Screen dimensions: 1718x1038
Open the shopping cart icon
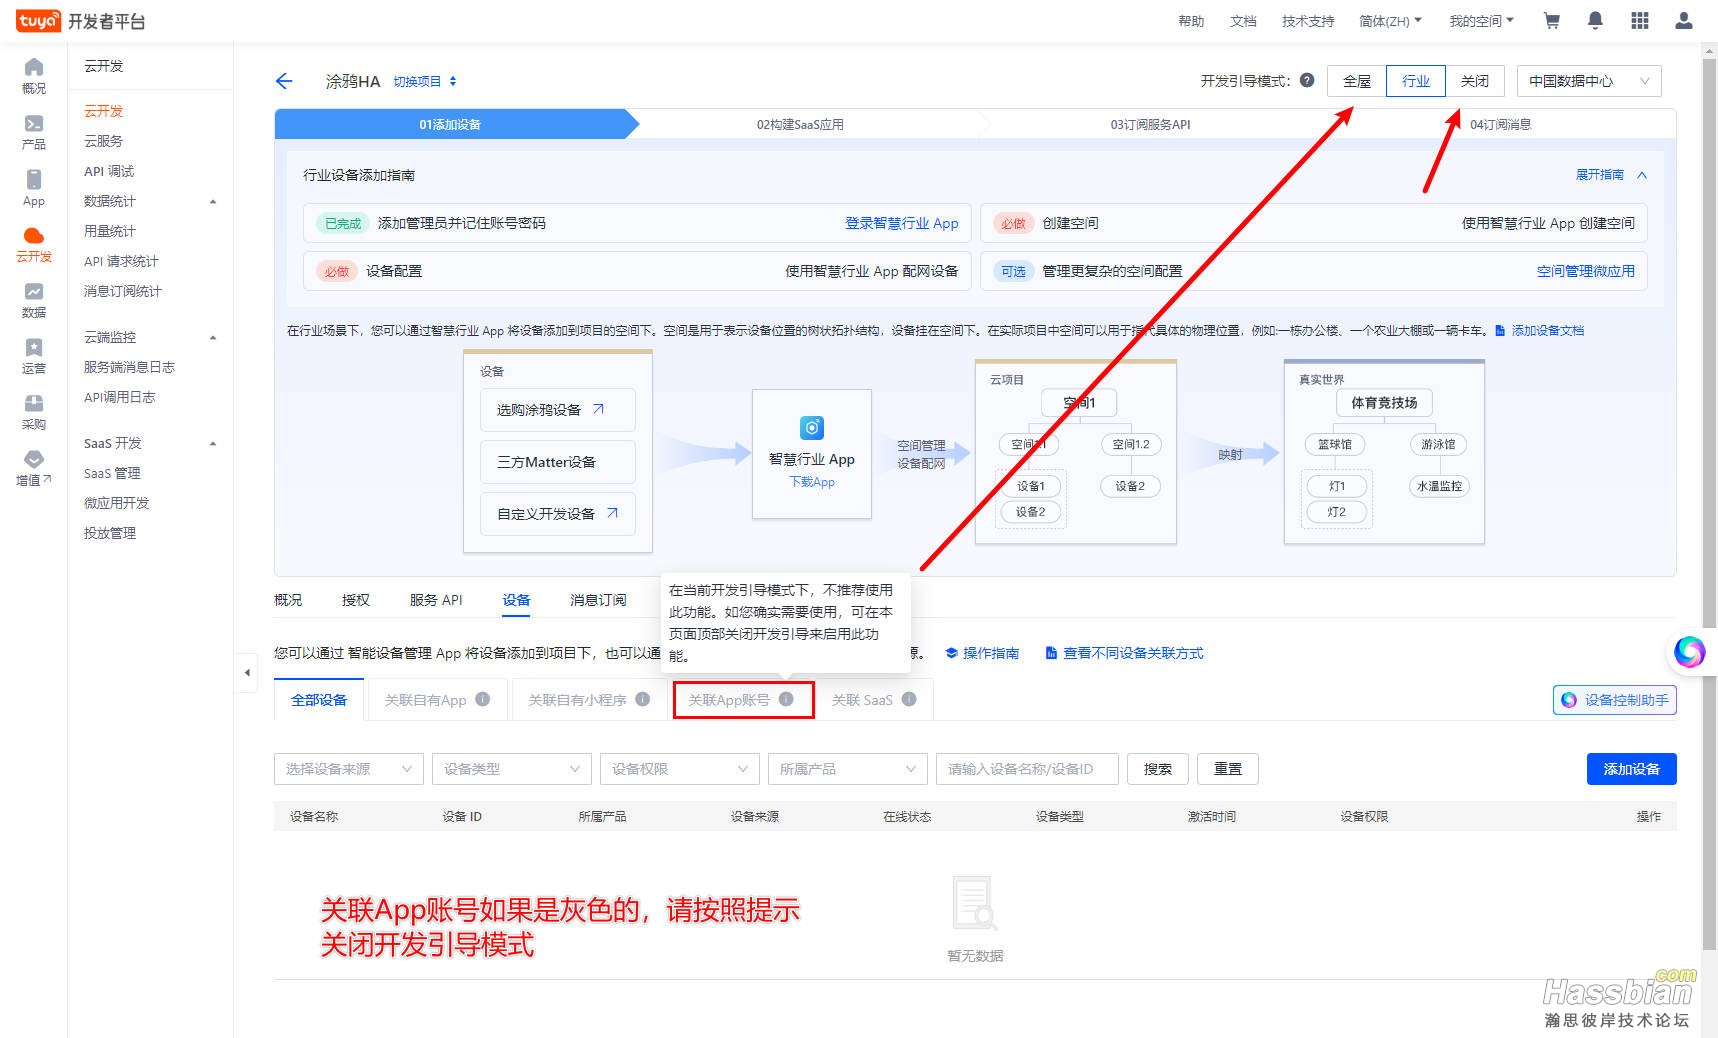(x=1552, y=21)
